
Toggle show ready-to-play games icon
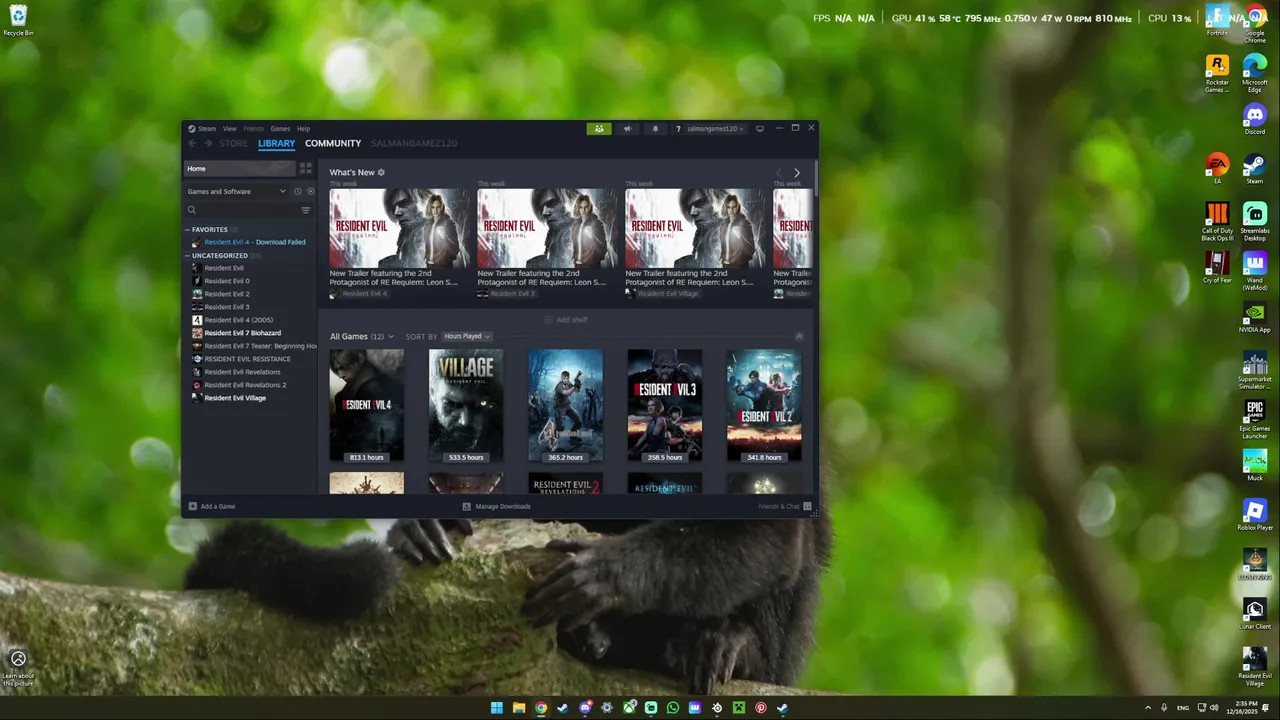[x=310, y=191]
